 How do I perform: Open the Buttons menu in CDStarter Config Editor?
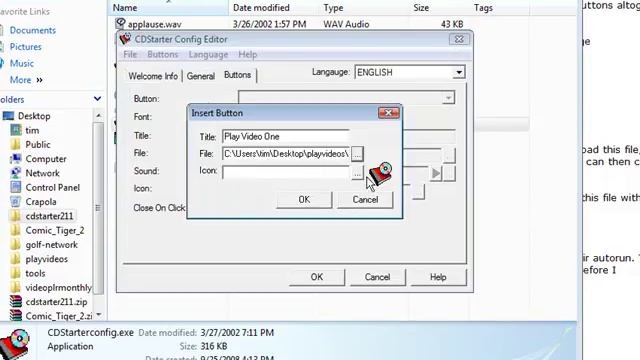[162, 55]
